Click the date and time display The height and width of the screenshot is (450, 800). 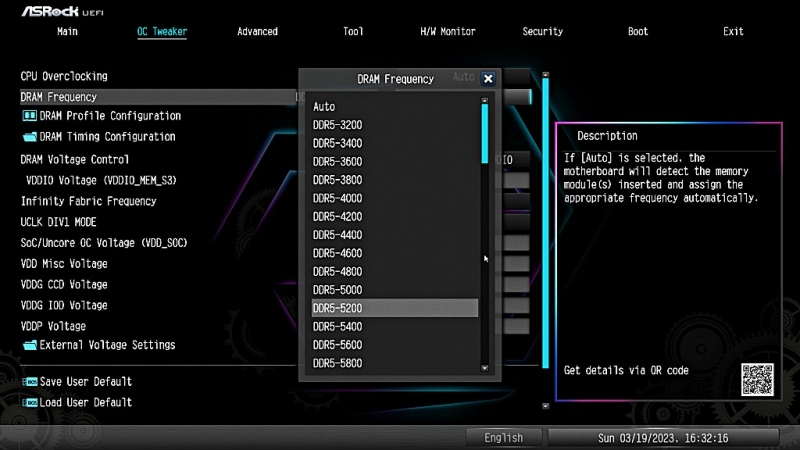click(664, 438)
